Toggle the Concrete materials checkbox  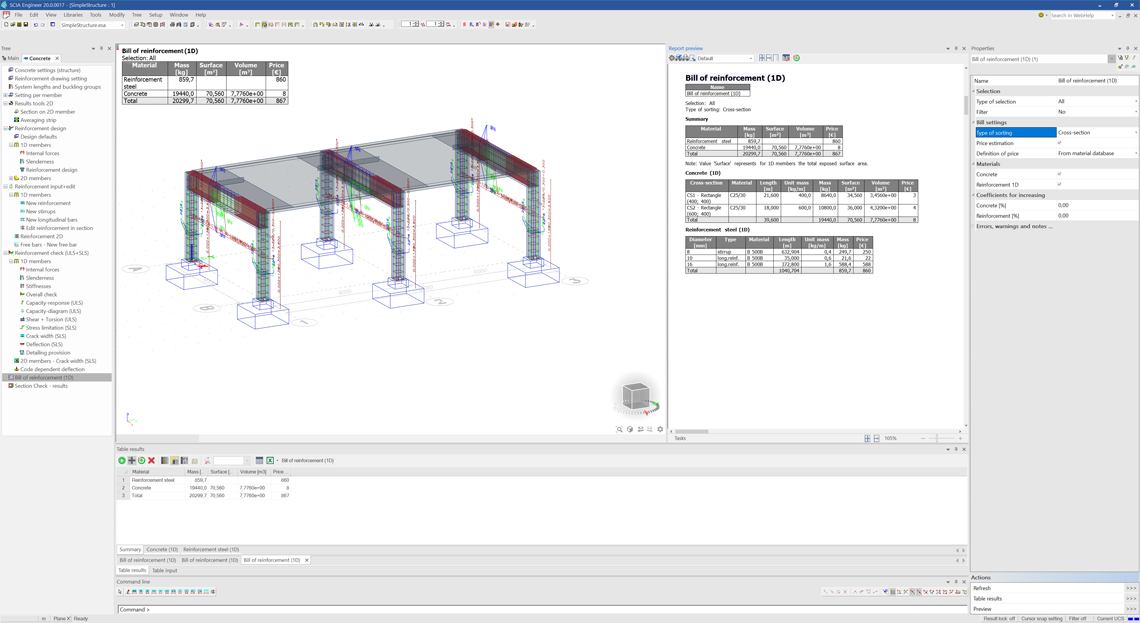[x=1059, y=174]
